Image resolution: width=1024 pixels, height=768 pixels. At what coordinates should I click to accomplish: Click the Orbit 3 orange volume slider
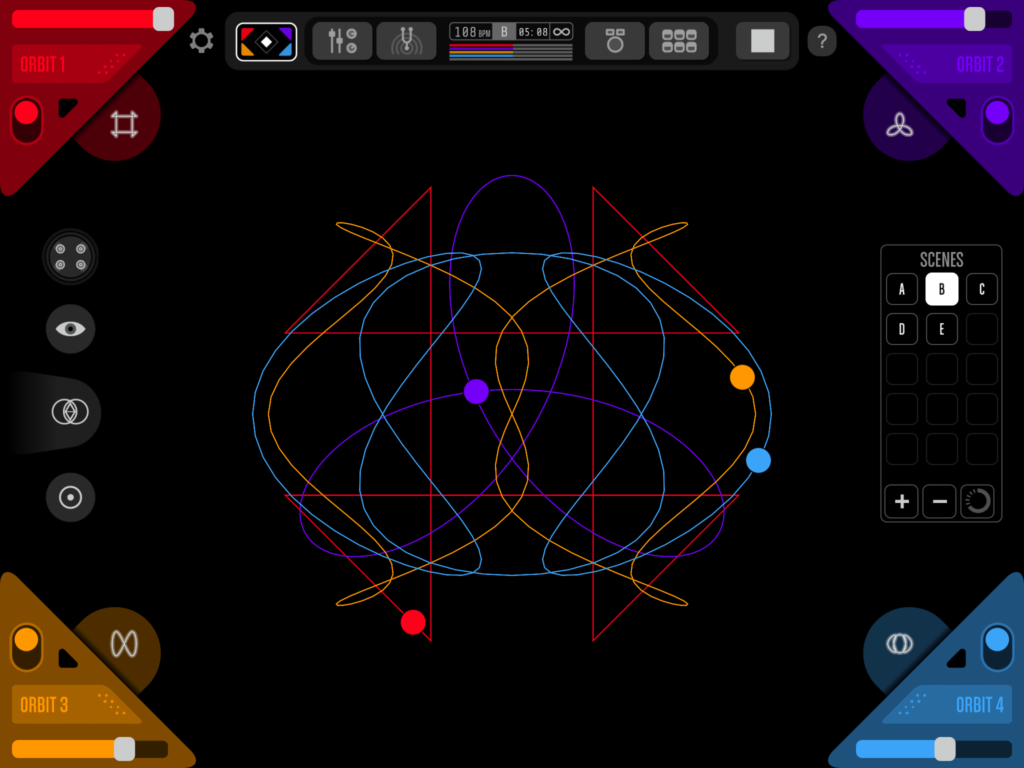pyautogui.click(x=90, y=749)
